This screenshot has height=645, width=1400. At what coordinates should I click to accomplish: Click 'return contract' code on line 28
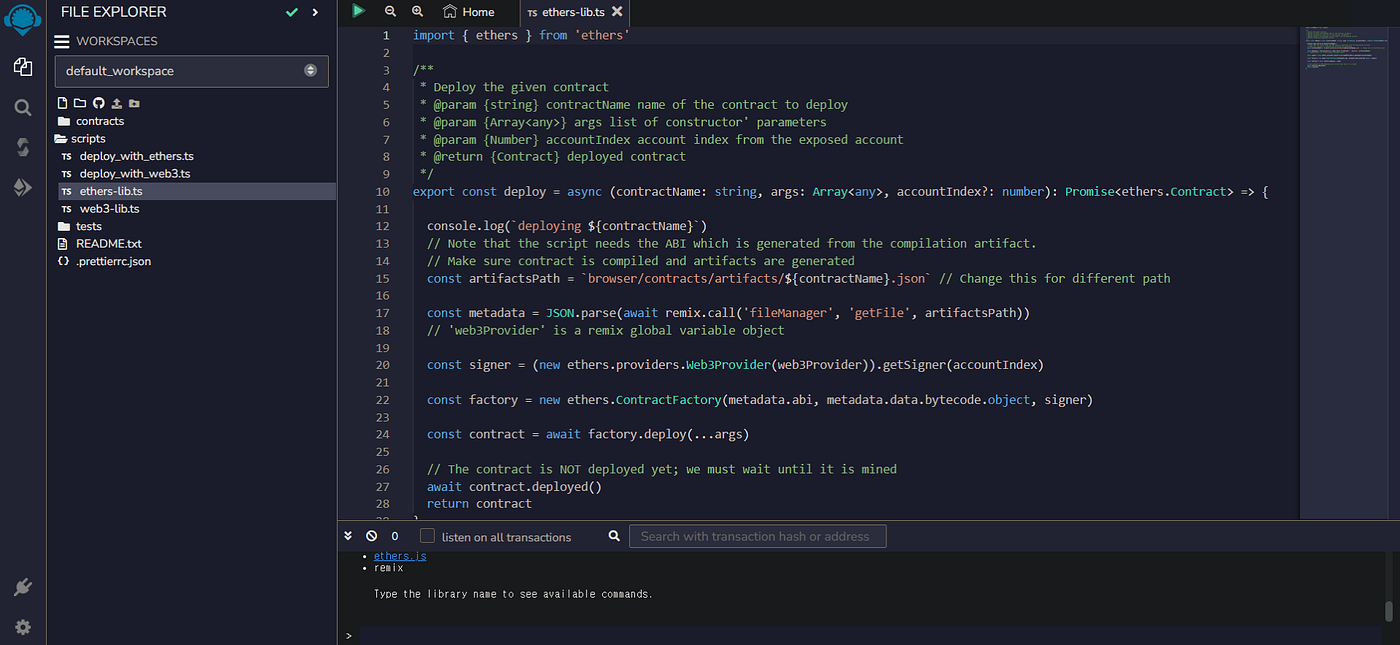tap(479, 503)
